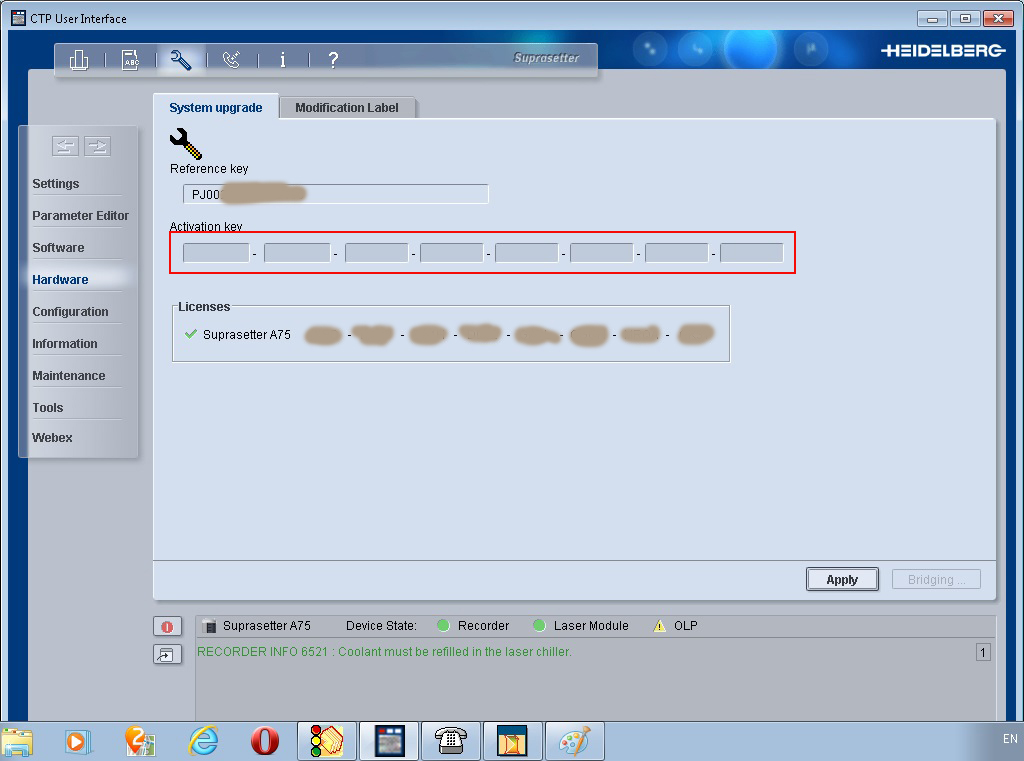Focus the fifth Activation key segment
This screenshot has height=761, width=1024.
[527, 253]
